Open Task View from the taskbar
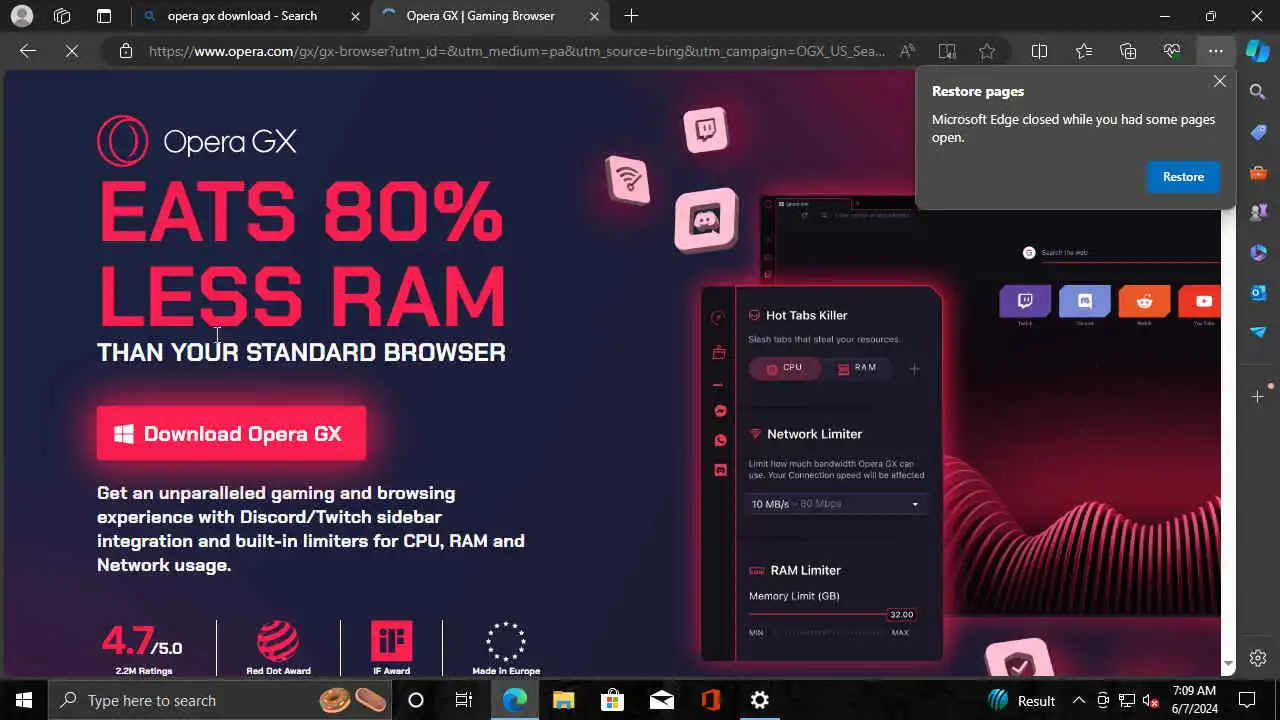This screenshot has height=720, width=1280. click(x=464, y=700)
